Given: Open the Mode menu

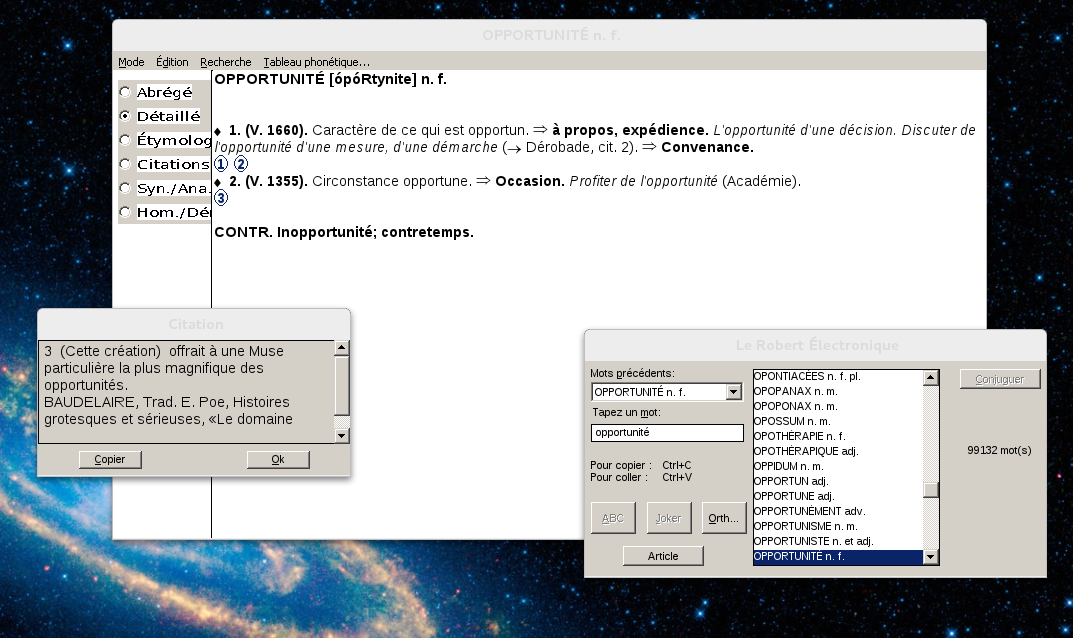Looking at the screenshot, I should (x=131, y=62).
